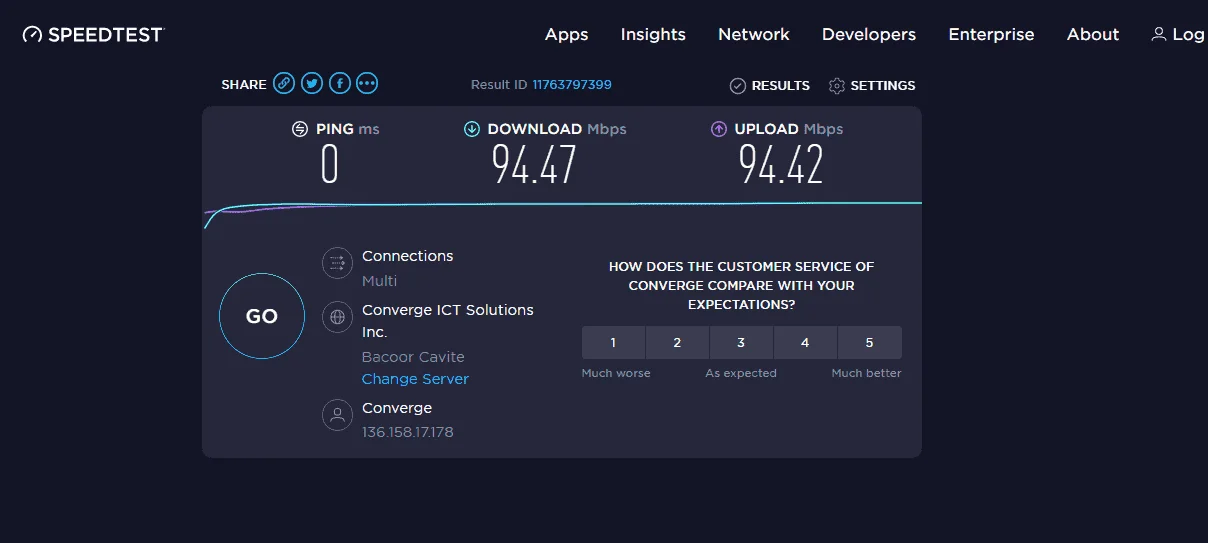Screen dimensions: 1208x543
Task: Rate customer service 5
Action: 869,342
